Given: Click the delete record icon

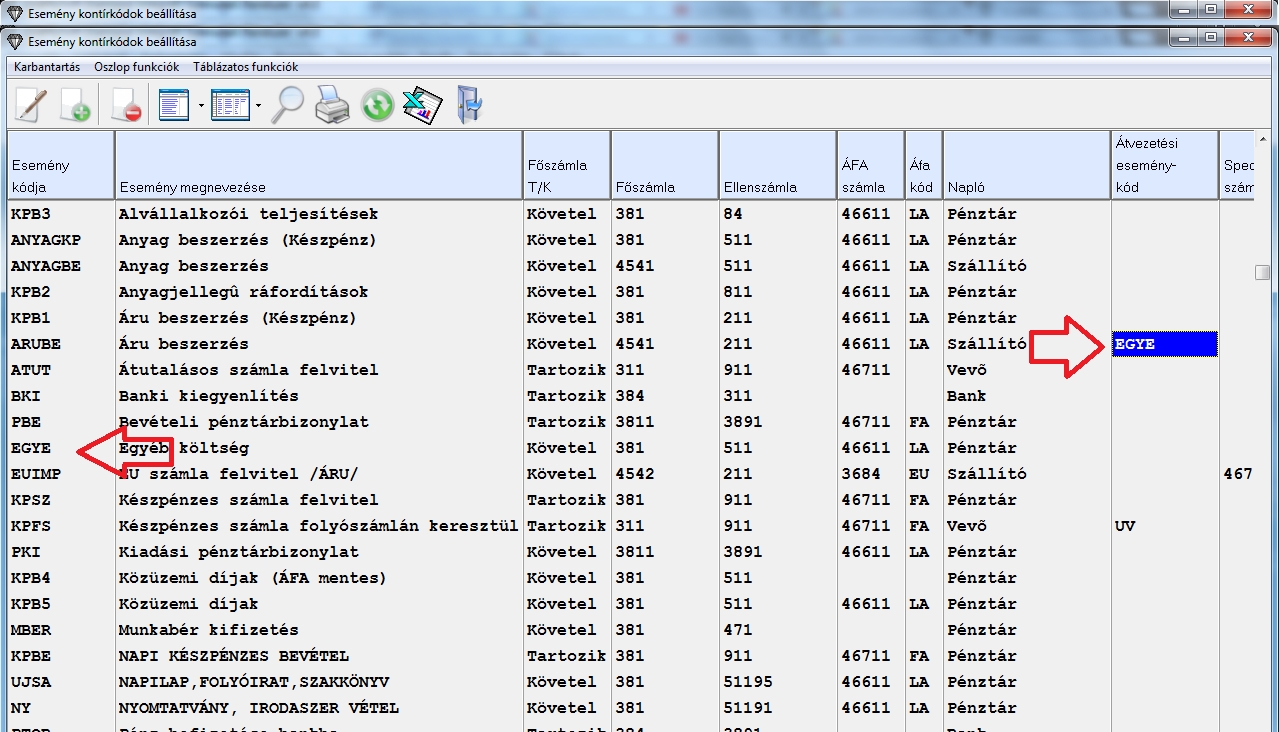Looking at the screenshot, I should (x=126, y=104).
